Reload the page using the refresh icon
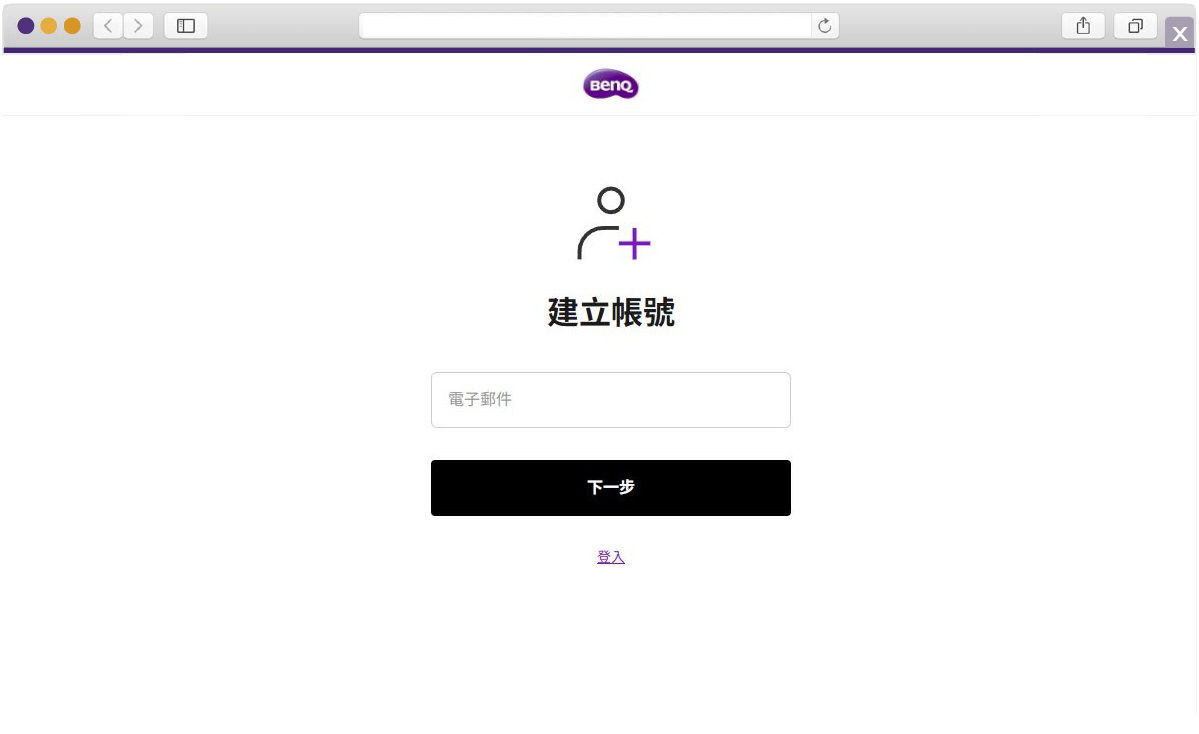Image resolution: width=1199 pixels, height=734 pixels. pos(824,26)
